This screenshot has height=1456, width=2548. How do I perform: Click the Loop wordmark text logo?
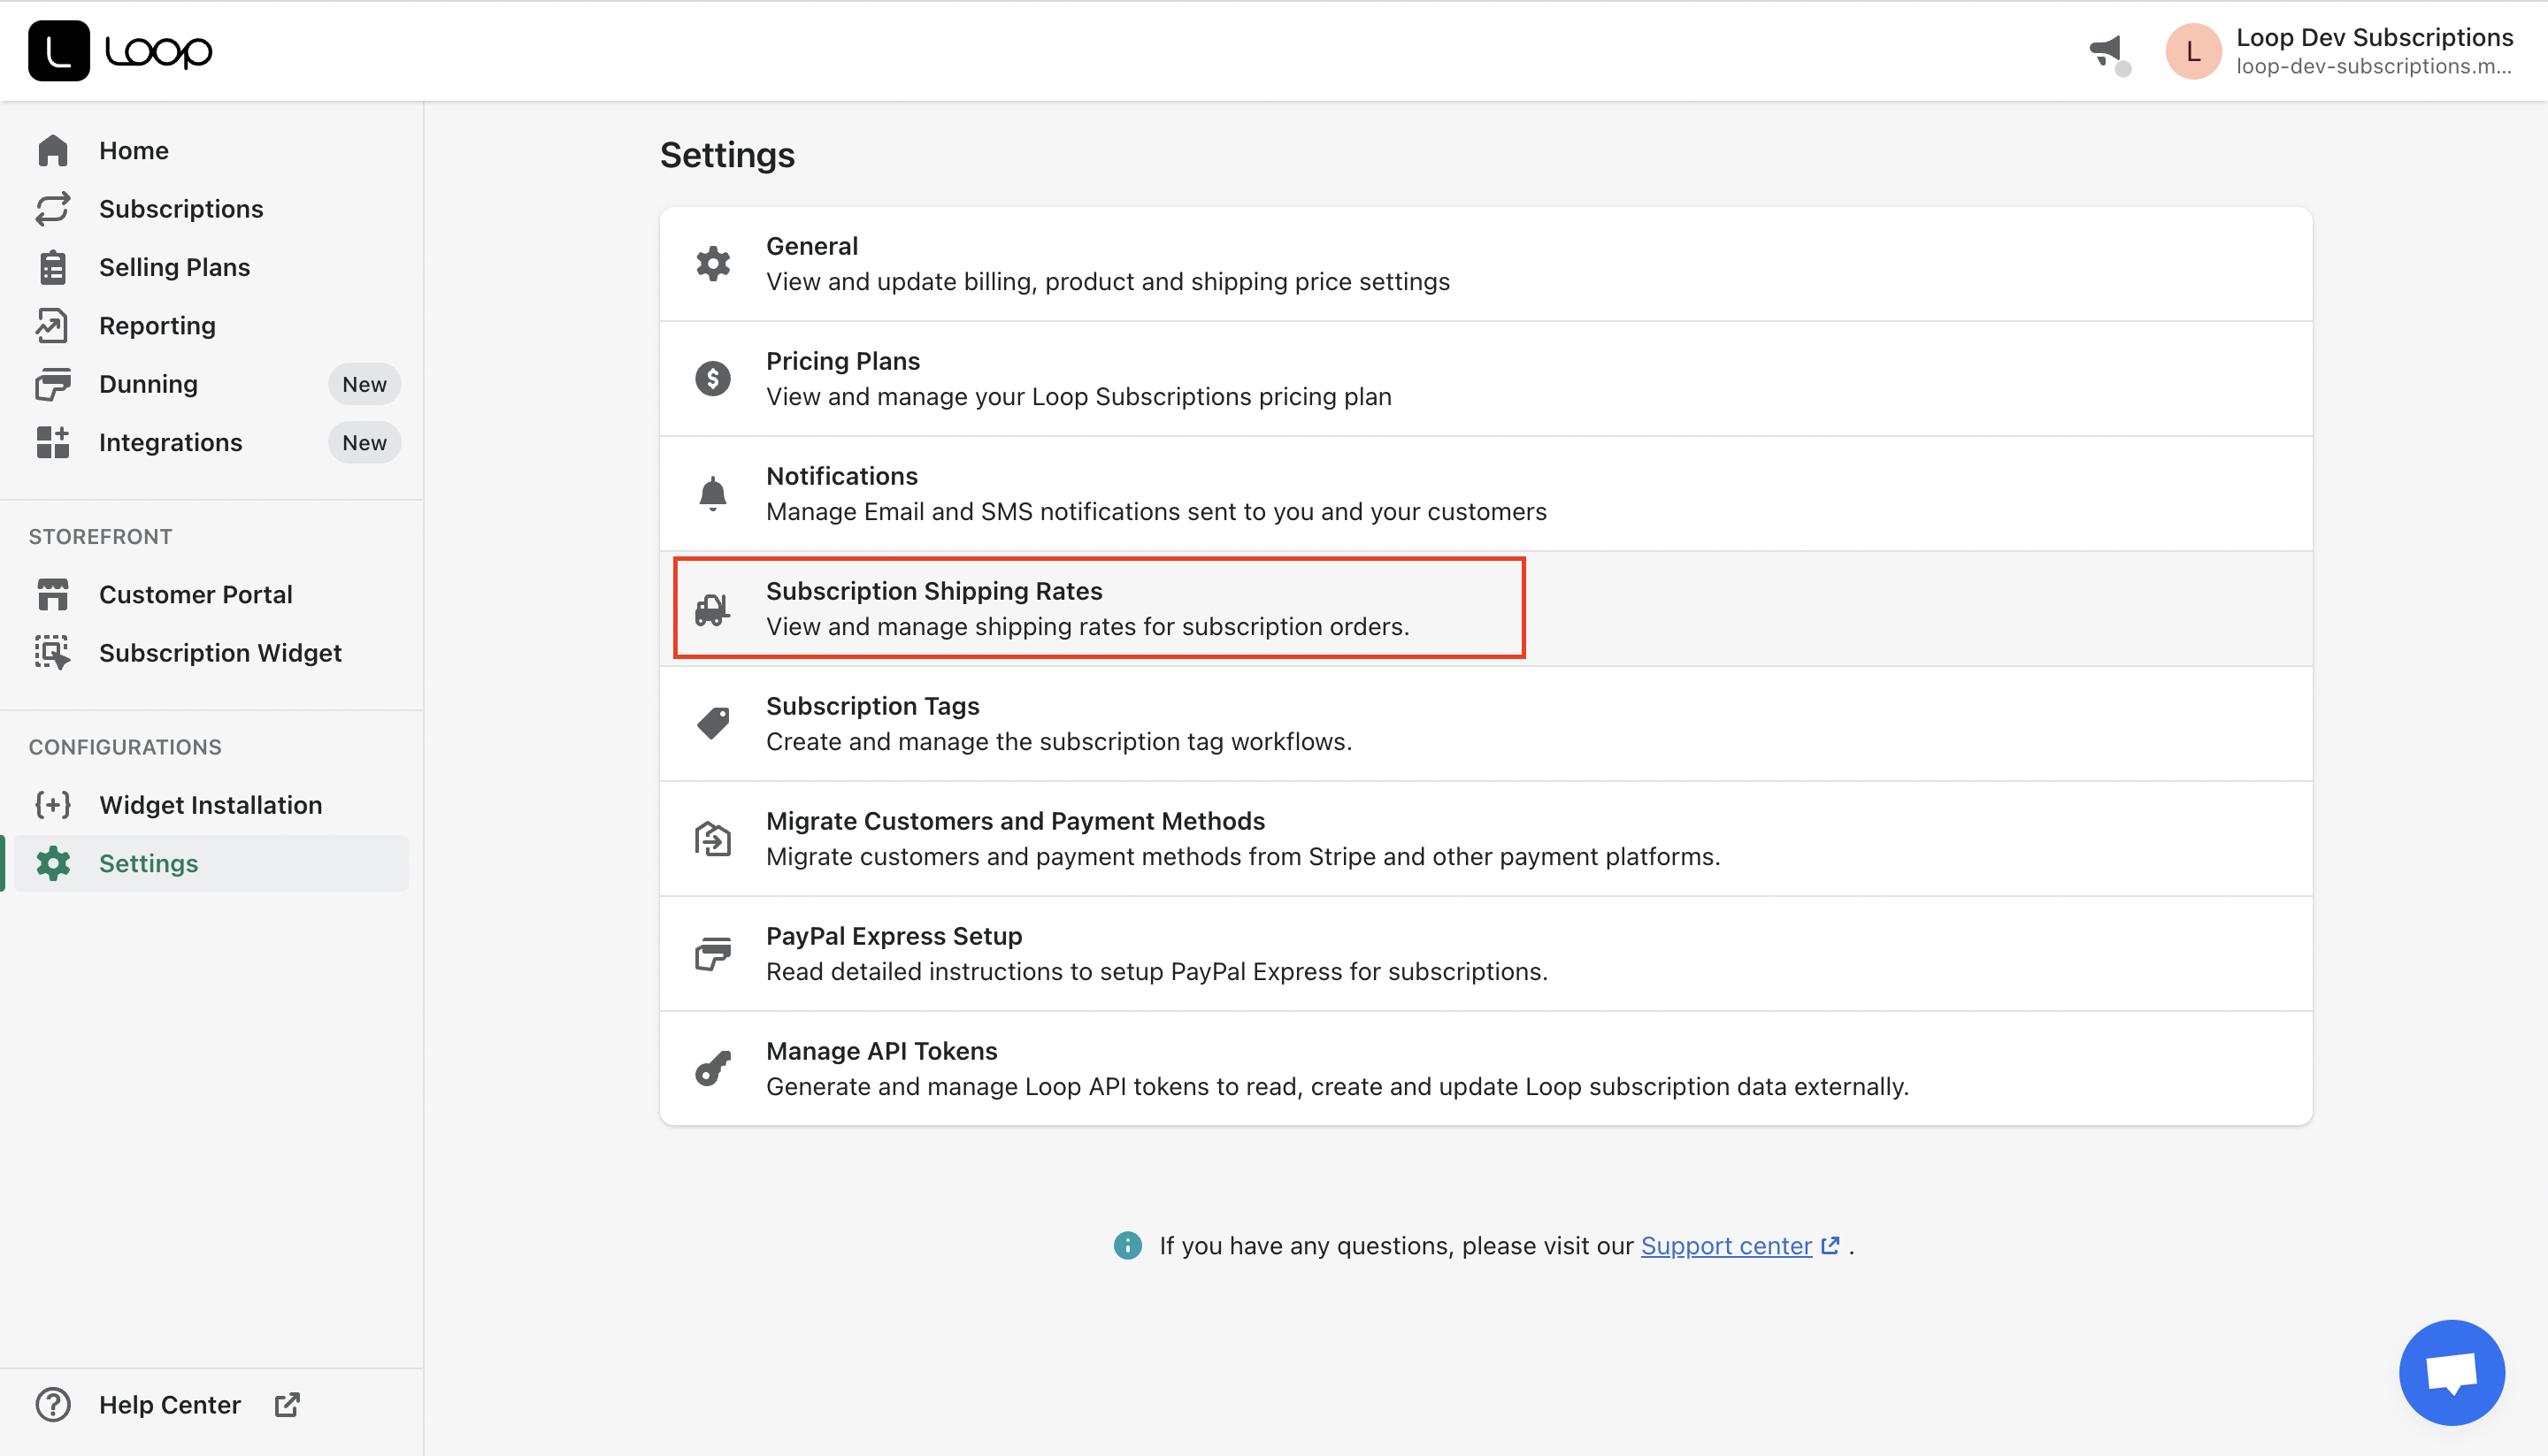[x=158, y=51]
